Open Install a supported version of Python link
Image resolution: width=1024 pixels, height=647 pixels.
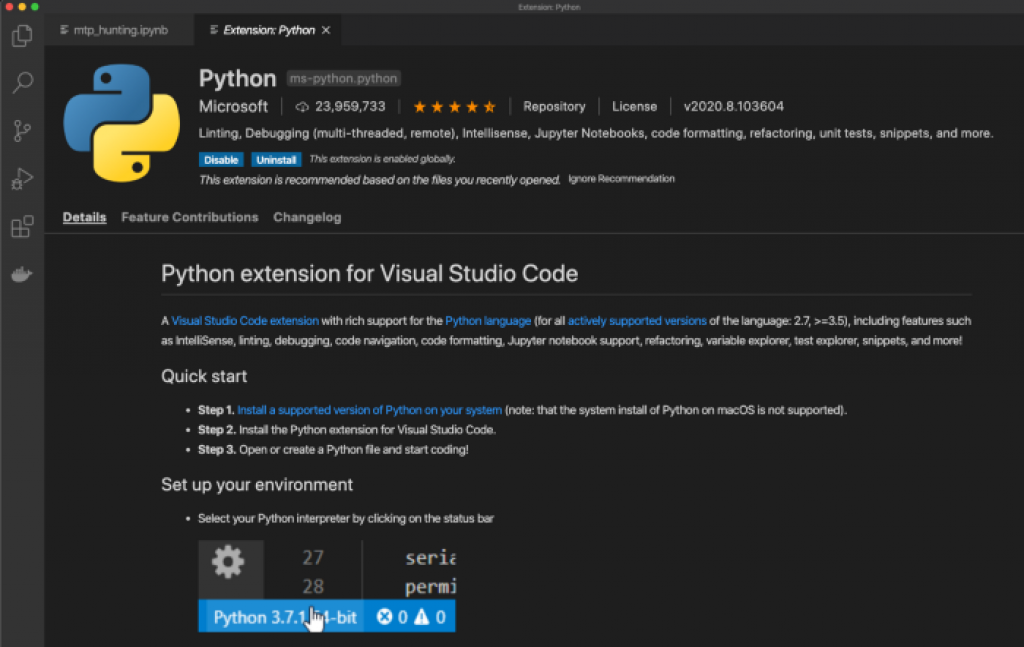pos(369,410)
